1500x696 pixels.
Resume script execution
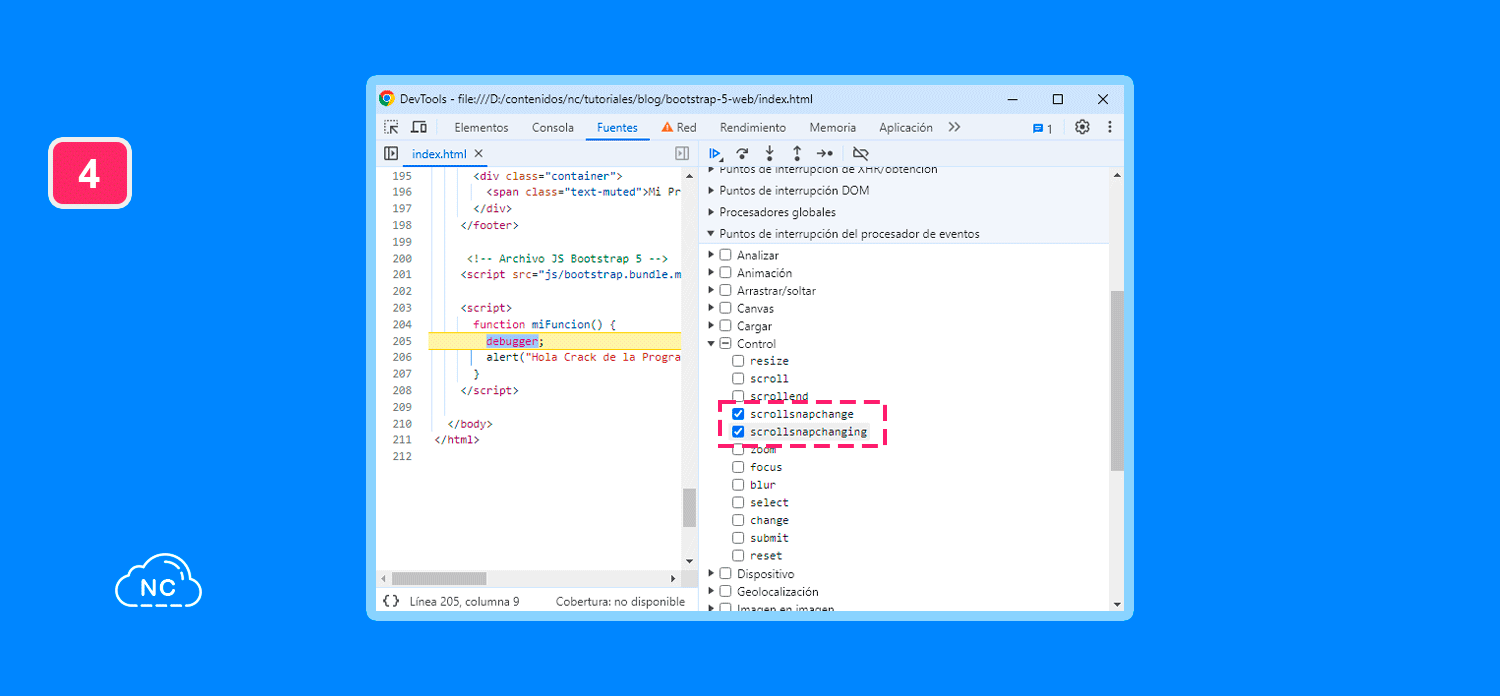click(x=715, y=153)
